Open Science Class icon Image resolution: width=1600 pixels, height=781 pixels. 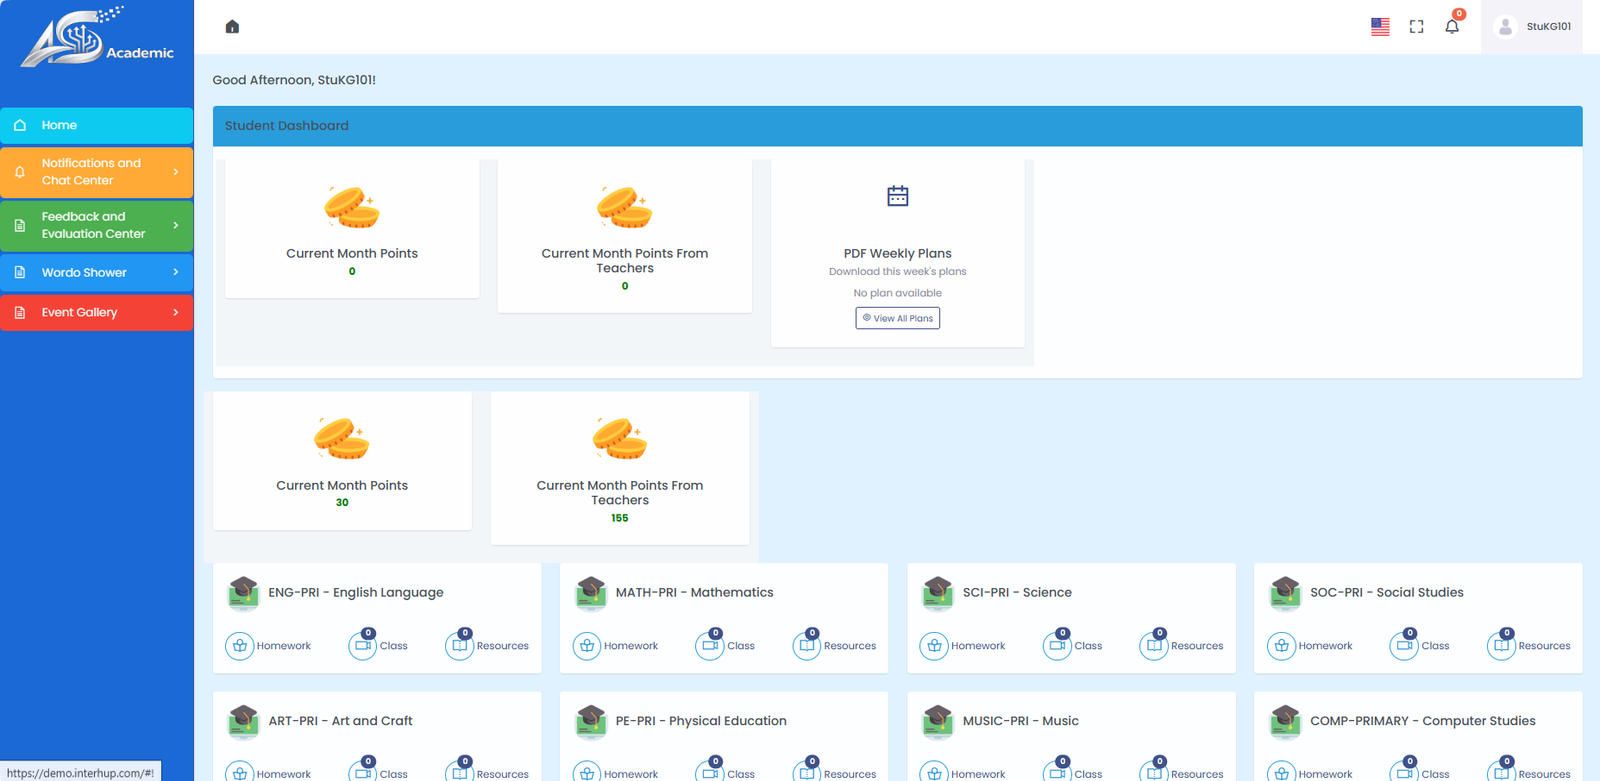click(1057, 646)
